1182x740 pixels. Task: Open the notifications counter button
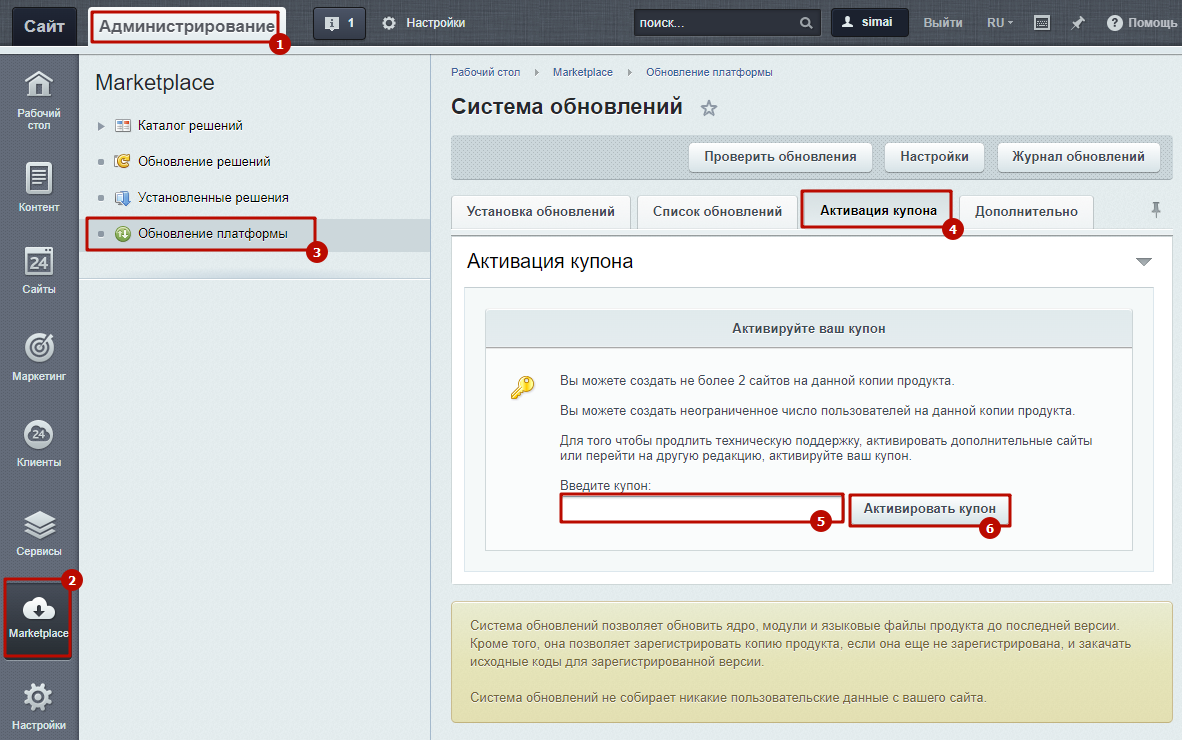[x=339, y=23]
